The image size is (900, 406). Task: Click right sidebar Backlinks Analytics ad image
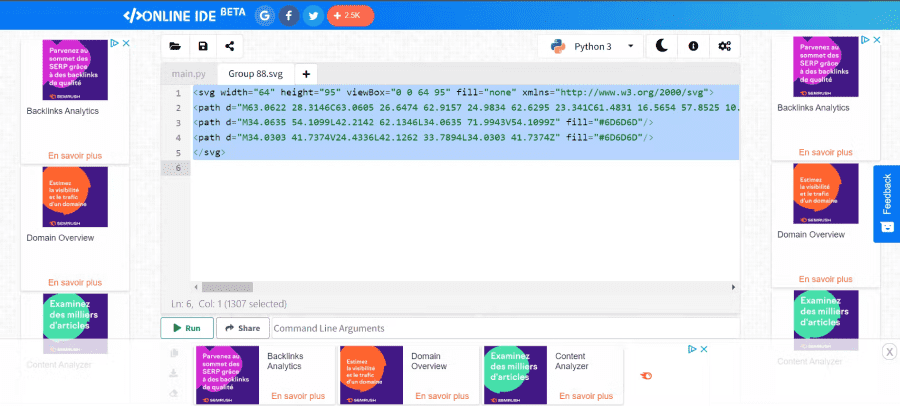point(826,67)
